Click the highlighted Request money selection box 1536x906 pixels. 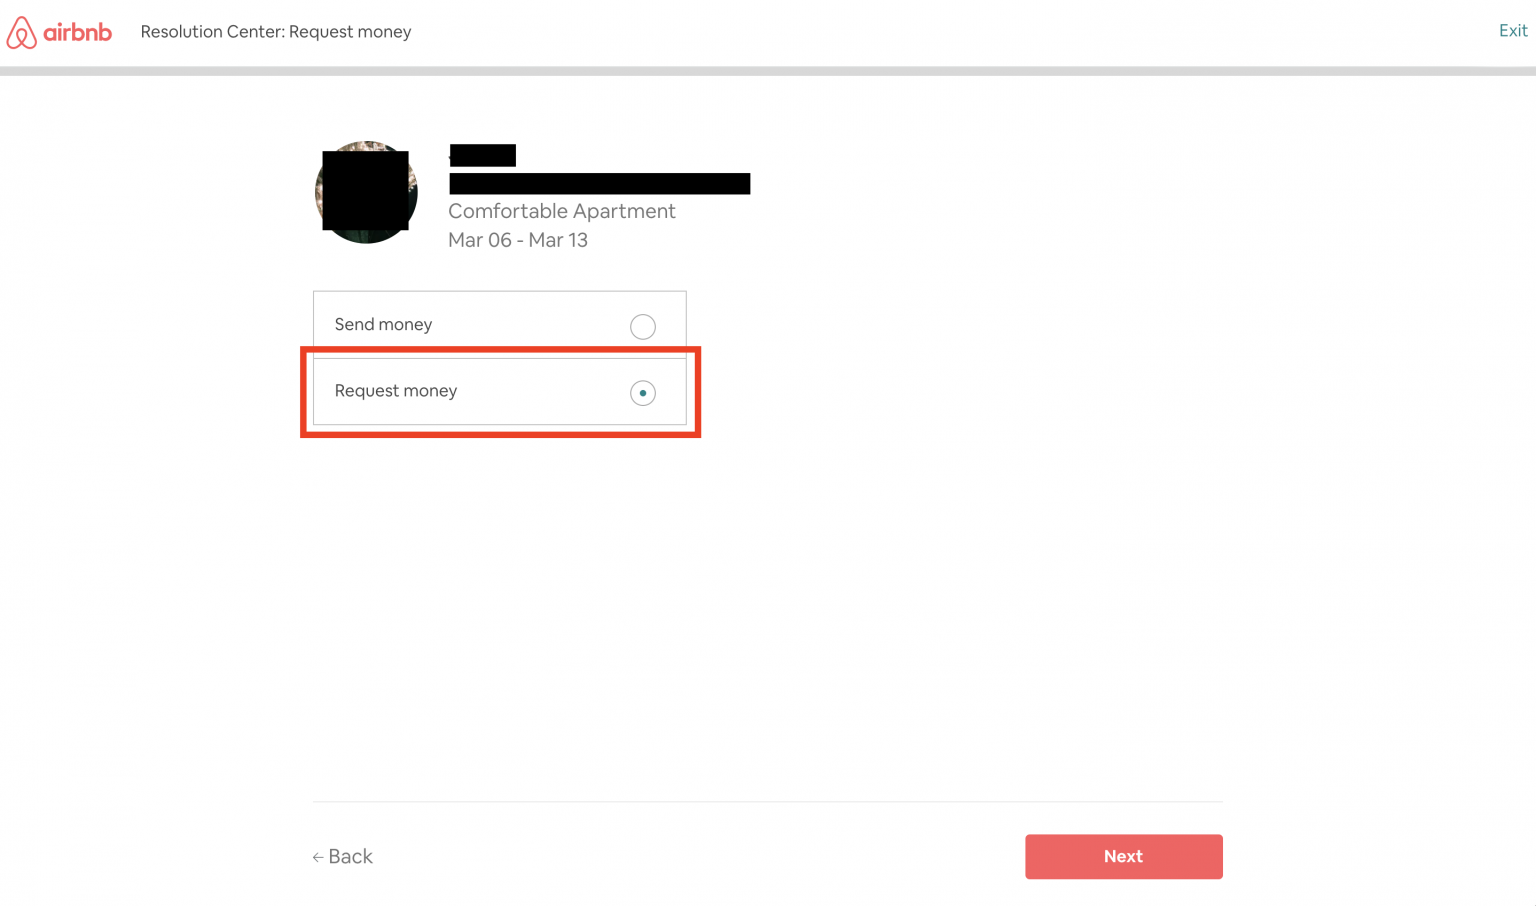pyautogui.click(x=499, y=391)
